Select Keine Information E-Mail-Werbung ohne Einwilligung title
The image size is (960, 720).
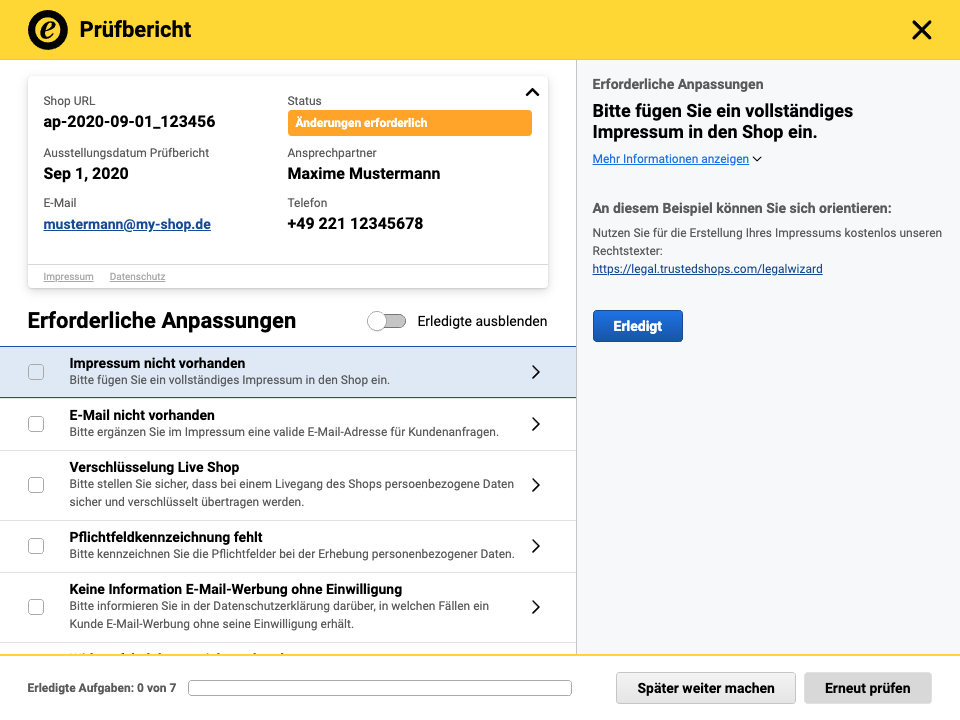tap(236, 589)
